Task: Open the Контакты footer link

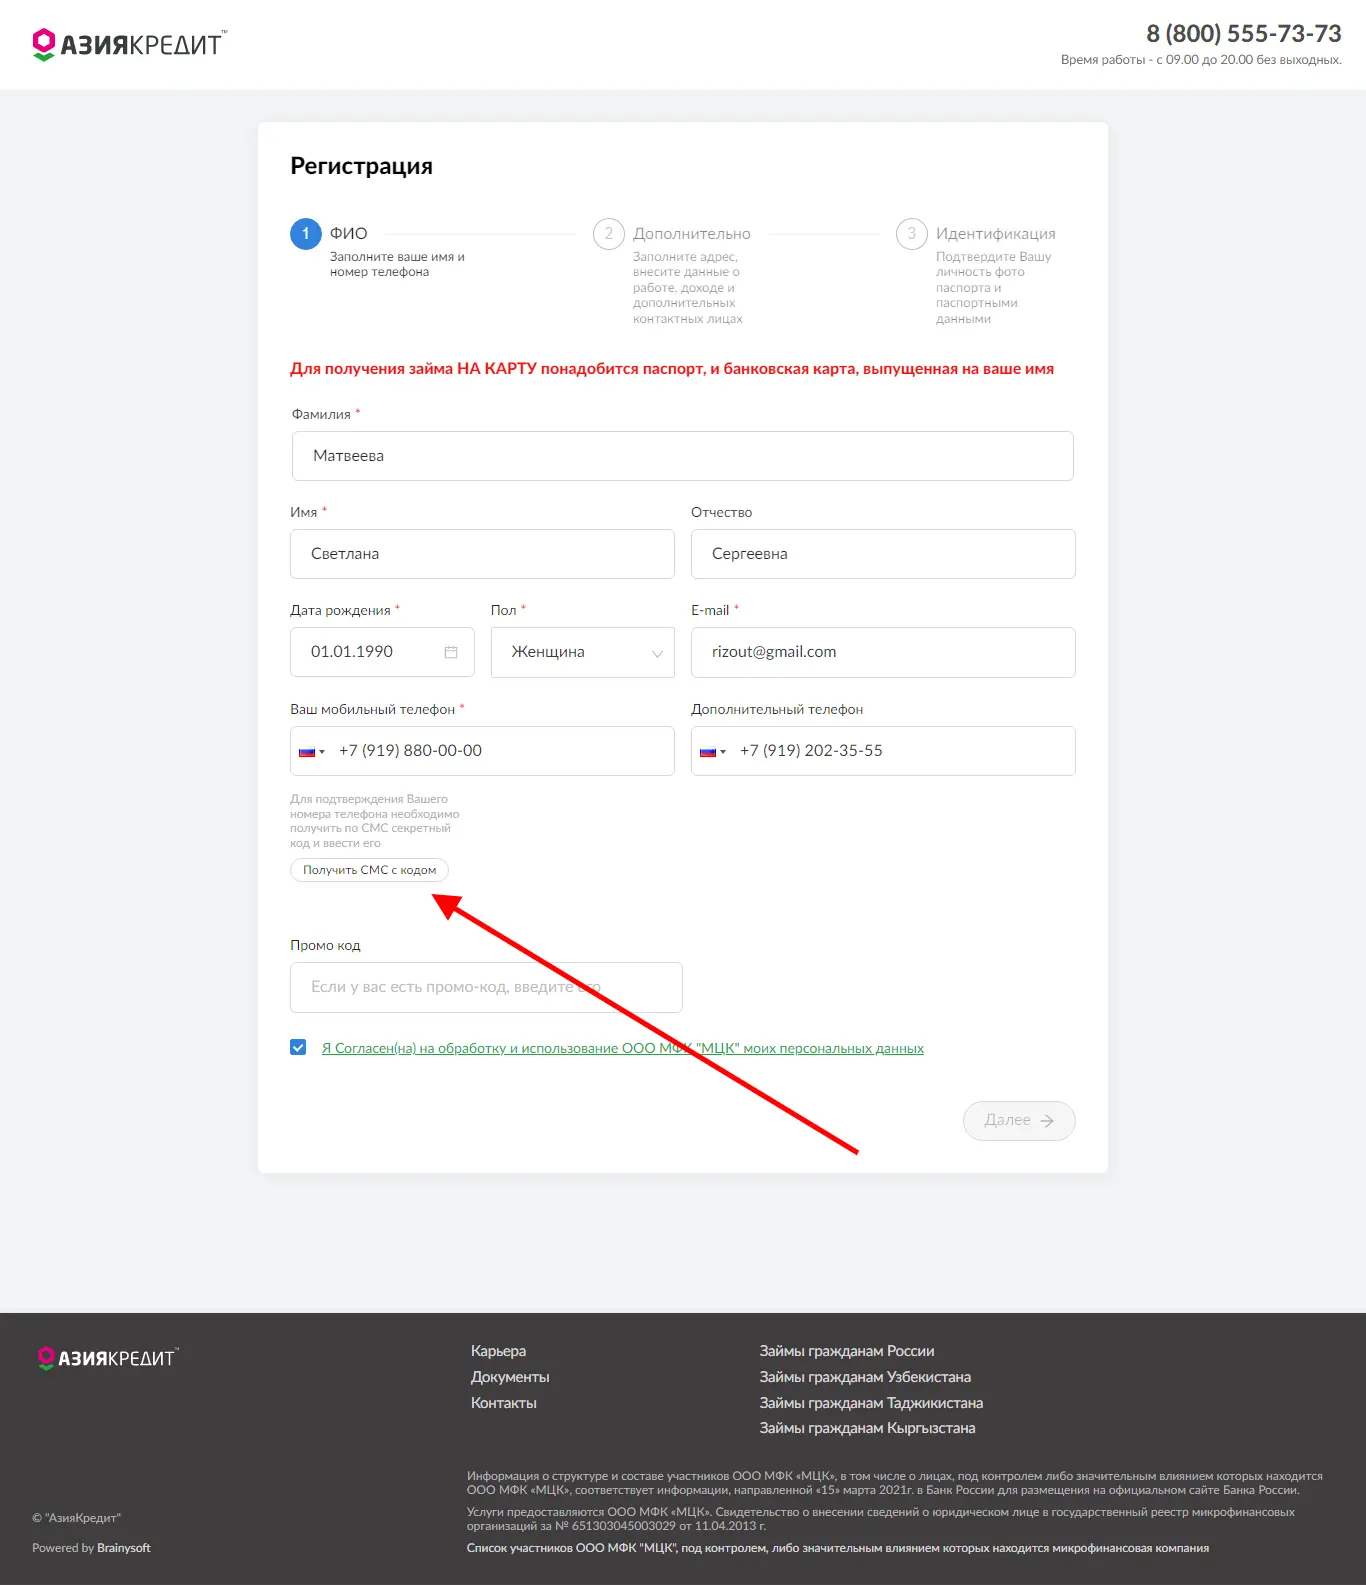Action: tap(504, 1403)
